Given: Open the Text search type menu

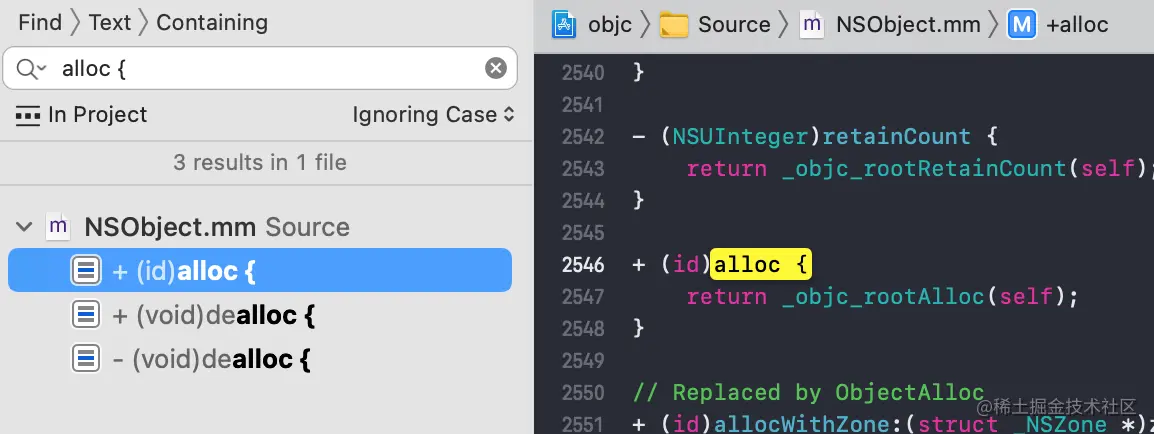Looking at the screenshot, I should click(x=110, y=23).
